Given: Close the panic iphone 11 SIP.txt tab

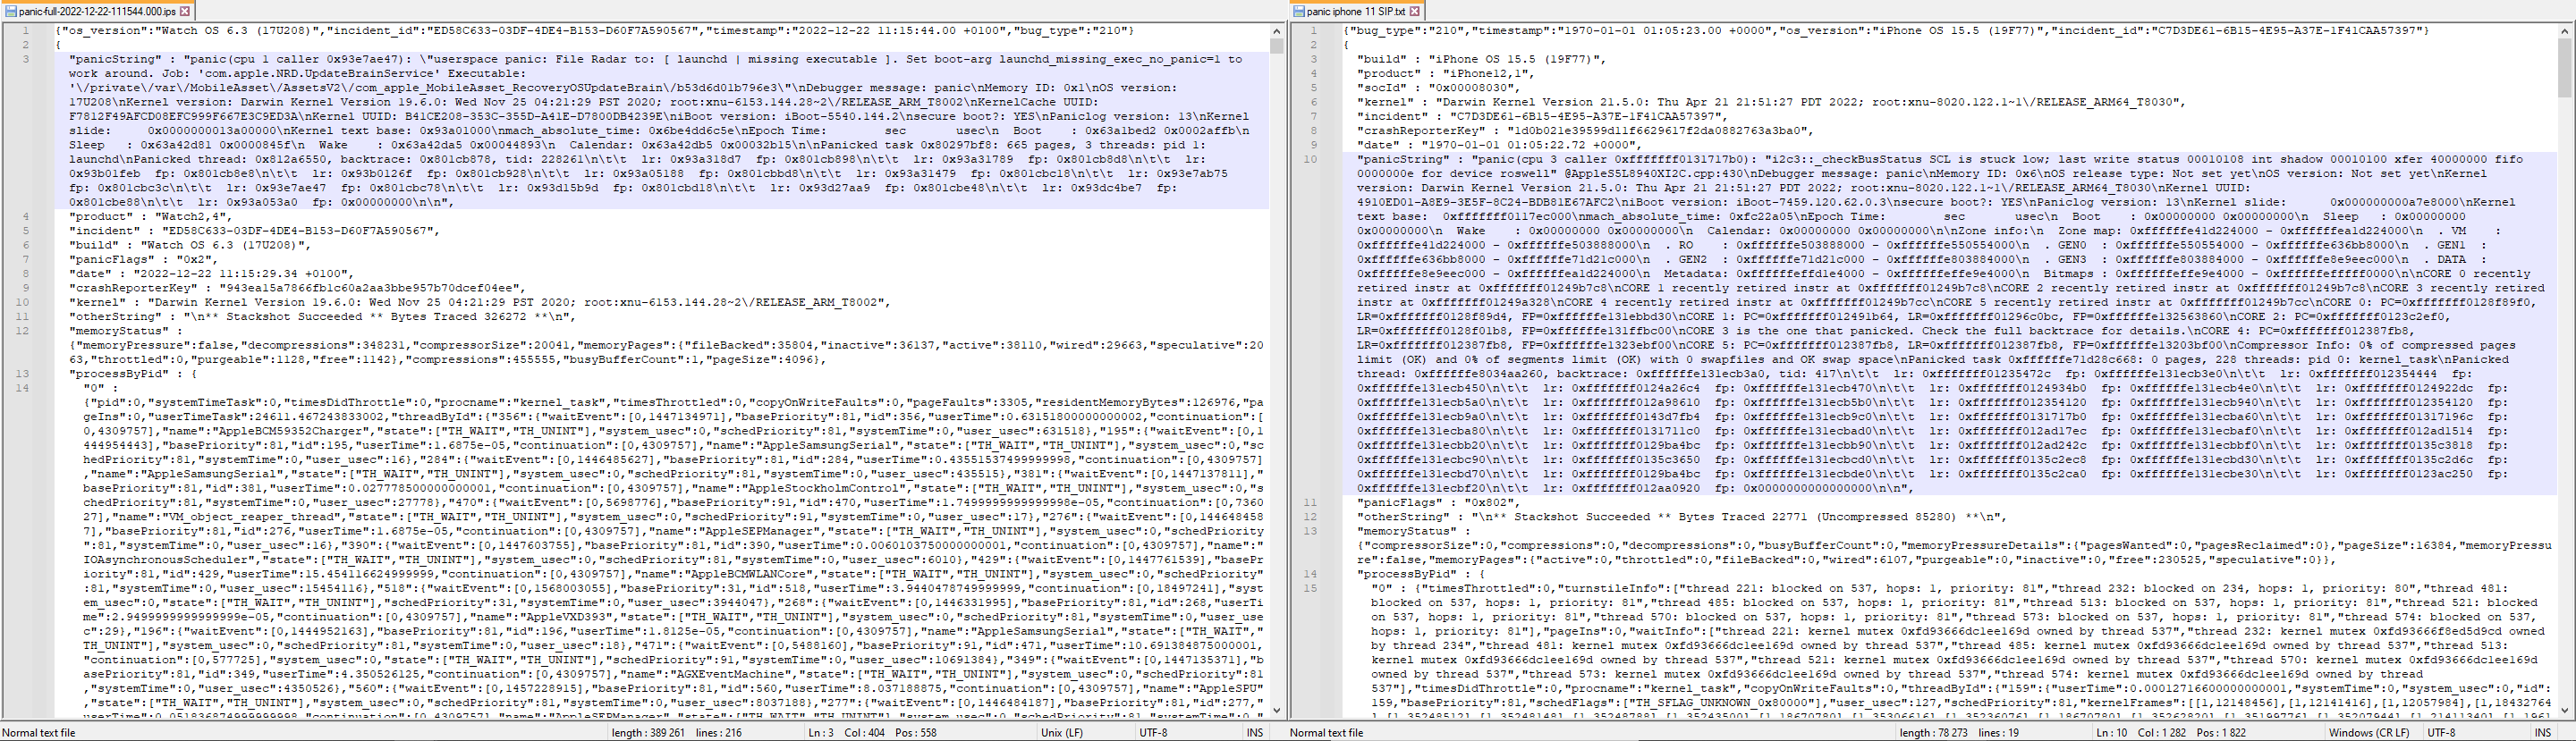Looking at the screenshot, I should tap(1415, 11).
